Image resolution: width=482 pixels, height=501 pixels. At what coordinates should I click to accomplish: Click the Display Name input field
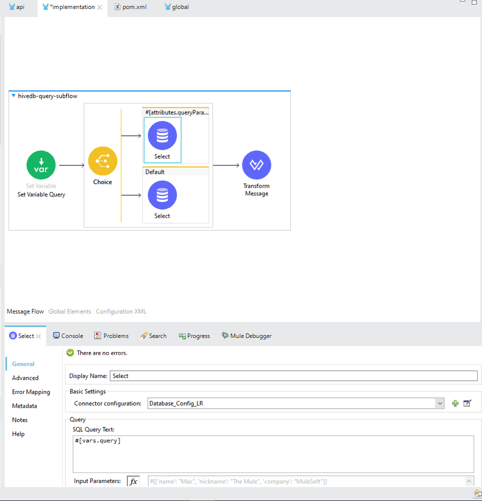pyautogui.click(x=294, y=376)
